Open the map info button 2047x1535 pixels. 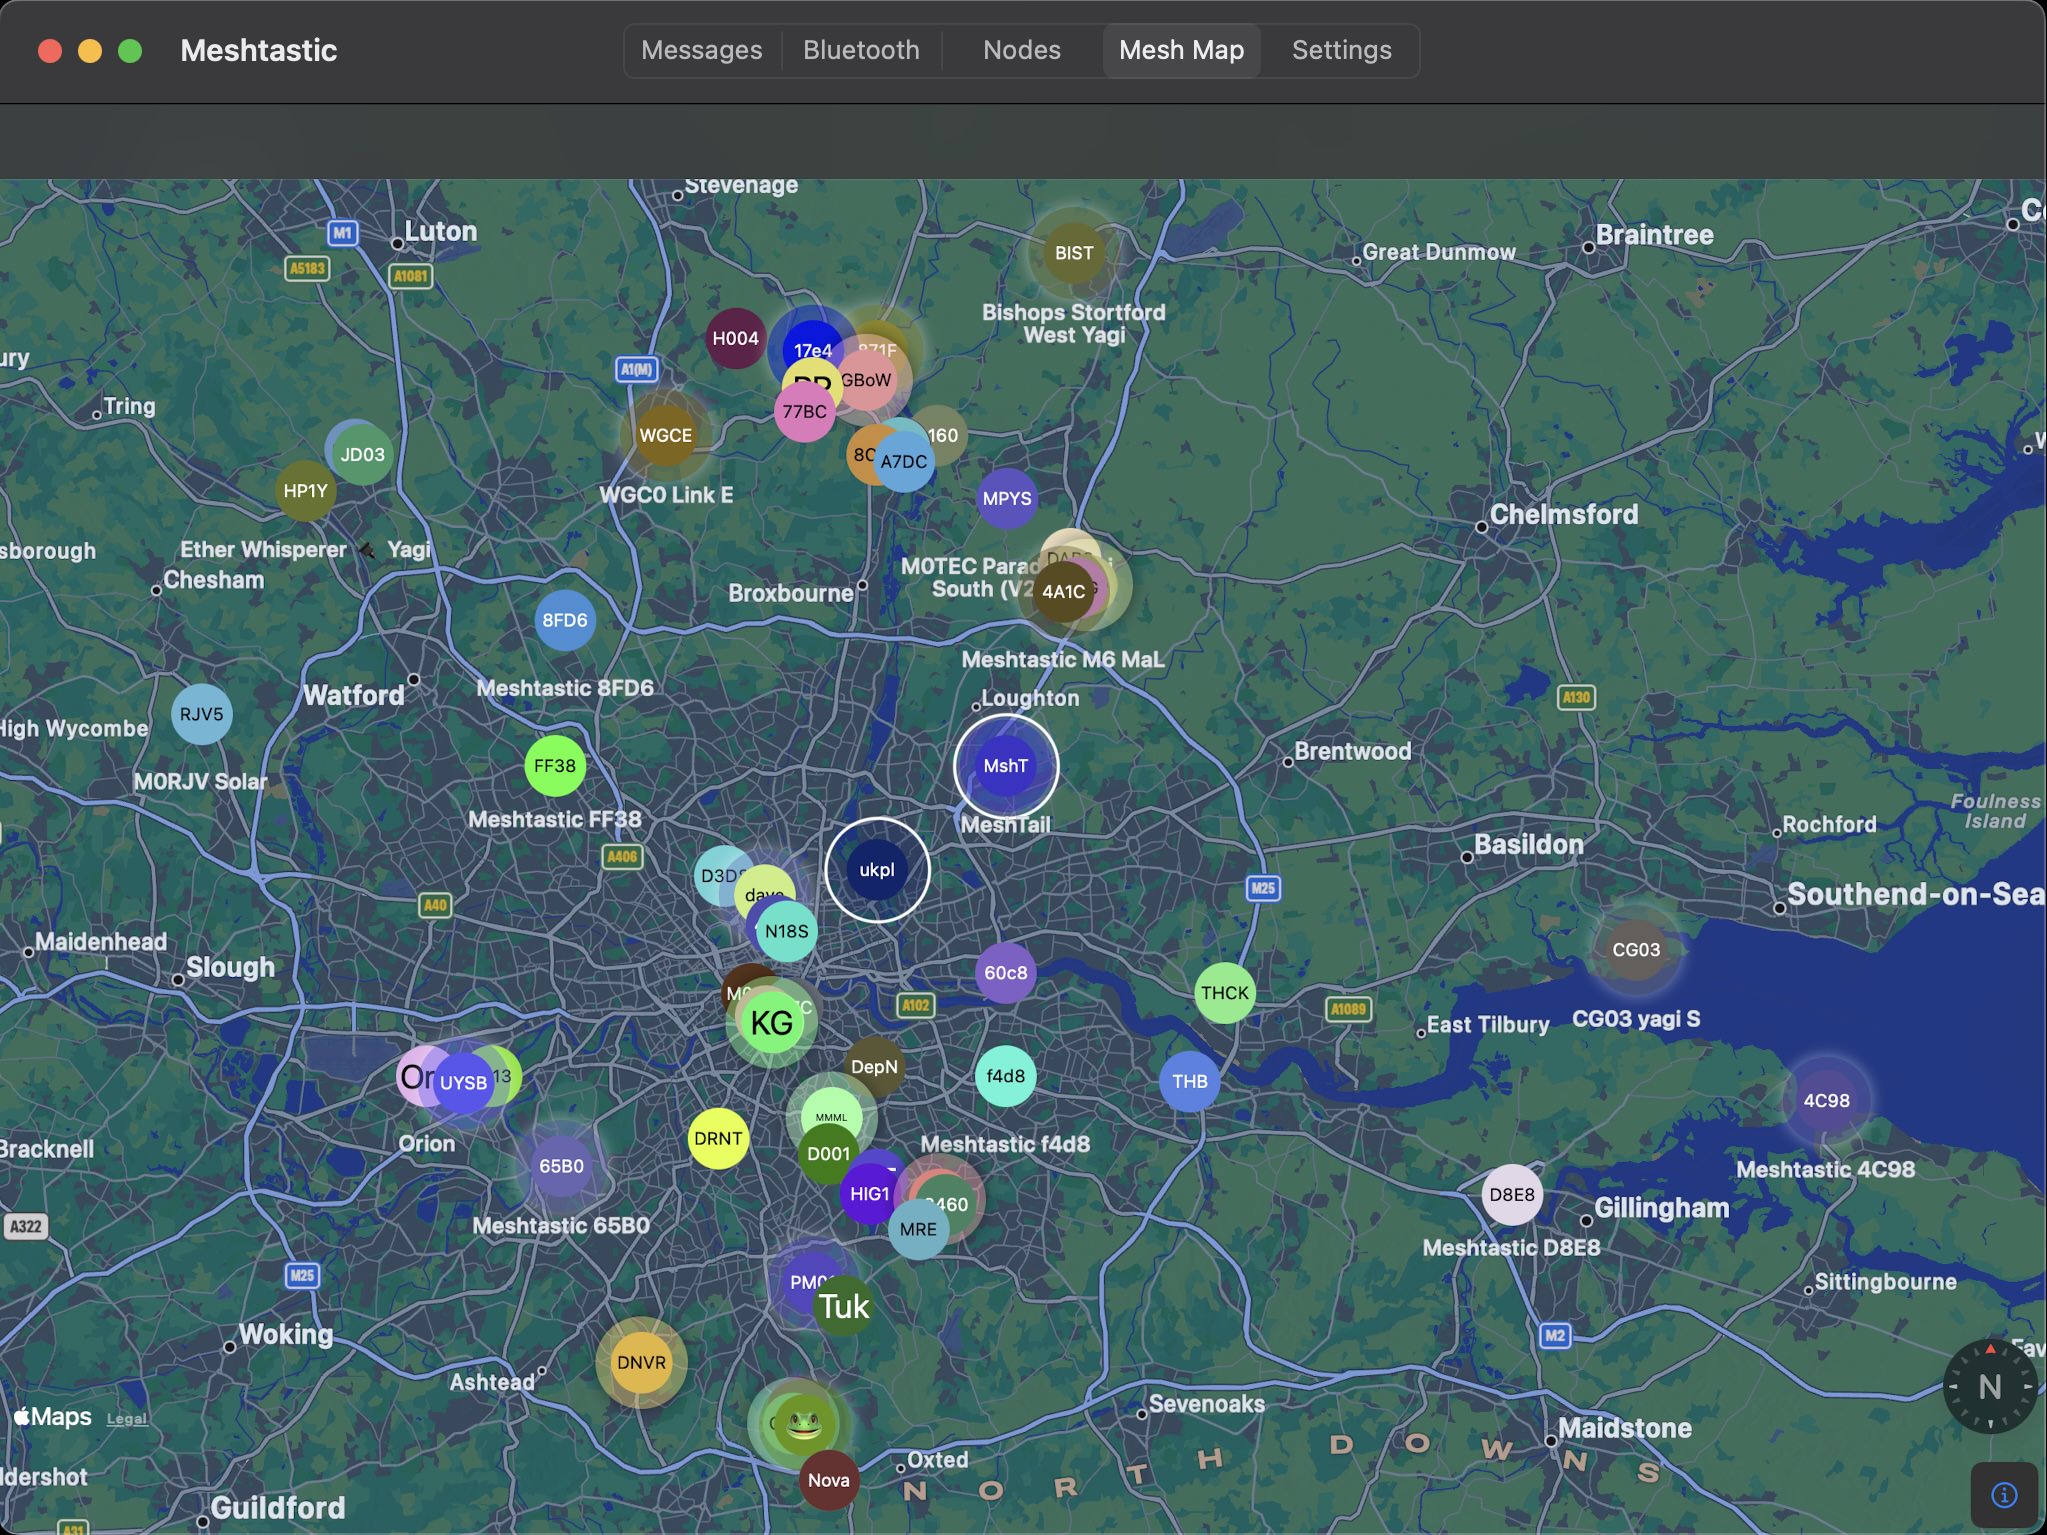pyautogui.click(x=2004, y=1495)
